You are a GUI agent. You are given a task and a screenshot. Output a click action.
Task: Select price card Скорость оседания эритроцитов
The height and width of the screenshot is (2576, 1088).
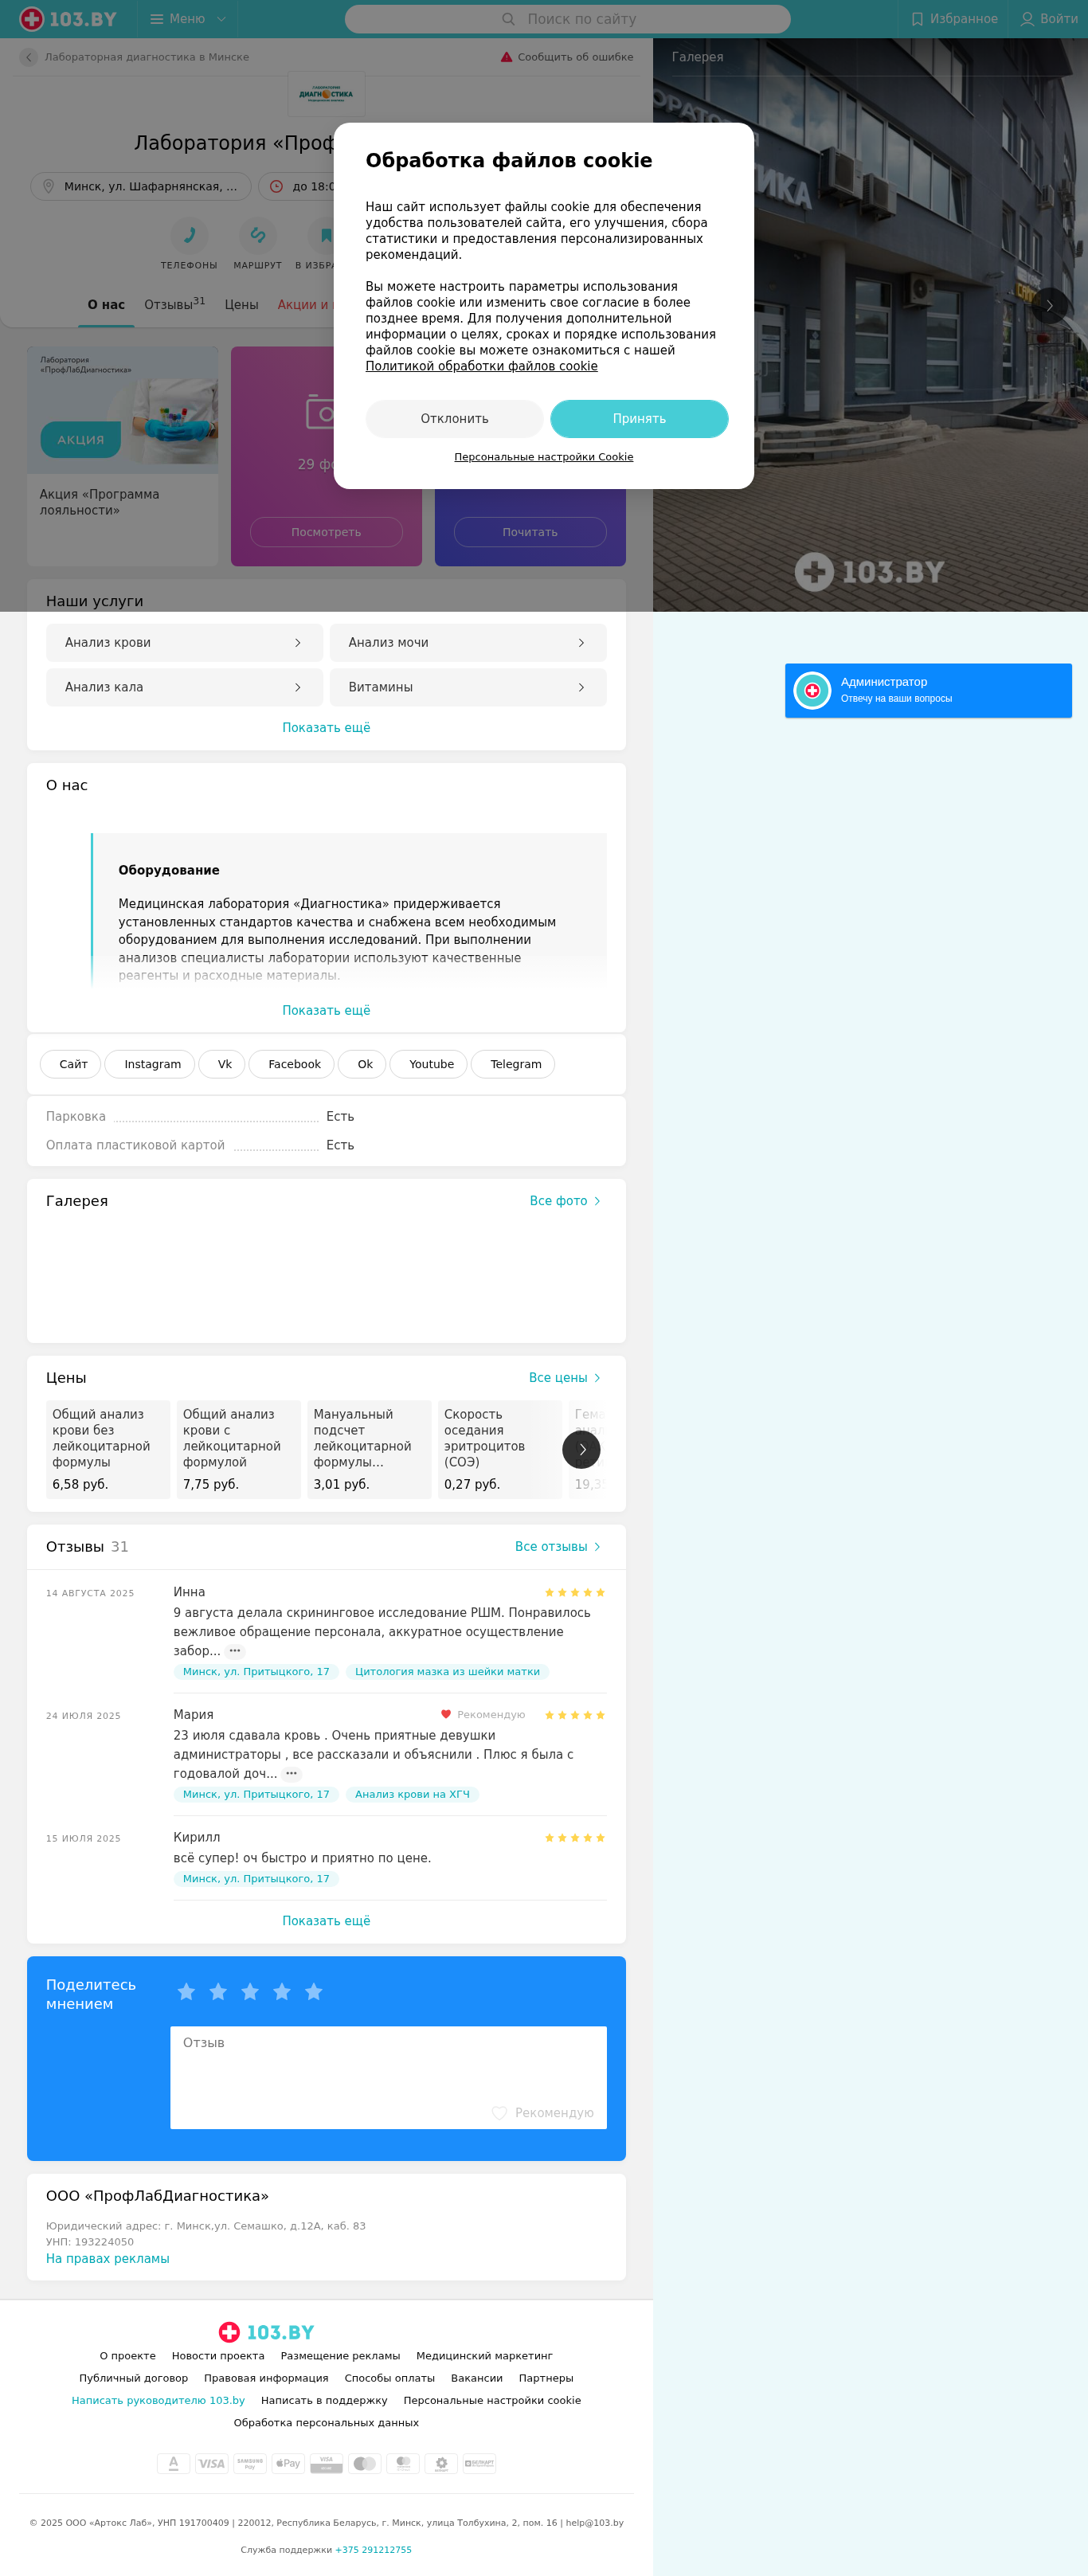pos(499,1450)
